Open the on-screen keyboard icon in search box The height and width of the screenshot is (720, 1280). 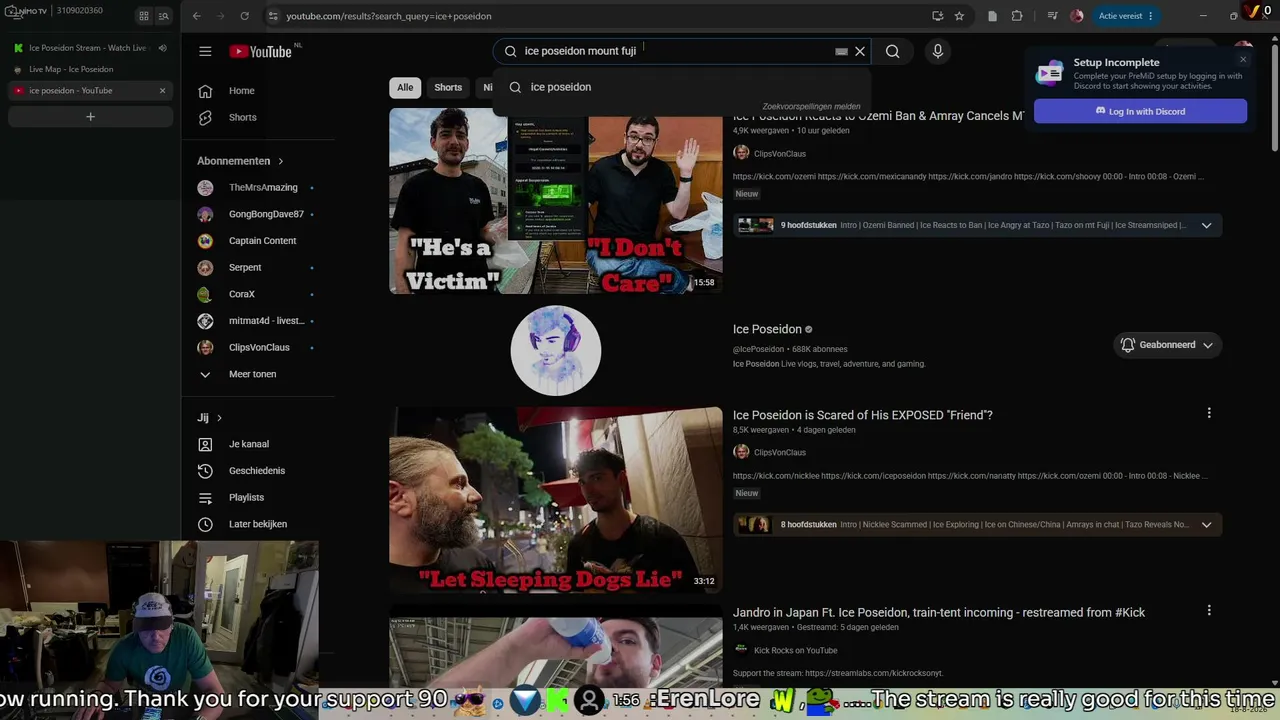click(x=841, y=51)
